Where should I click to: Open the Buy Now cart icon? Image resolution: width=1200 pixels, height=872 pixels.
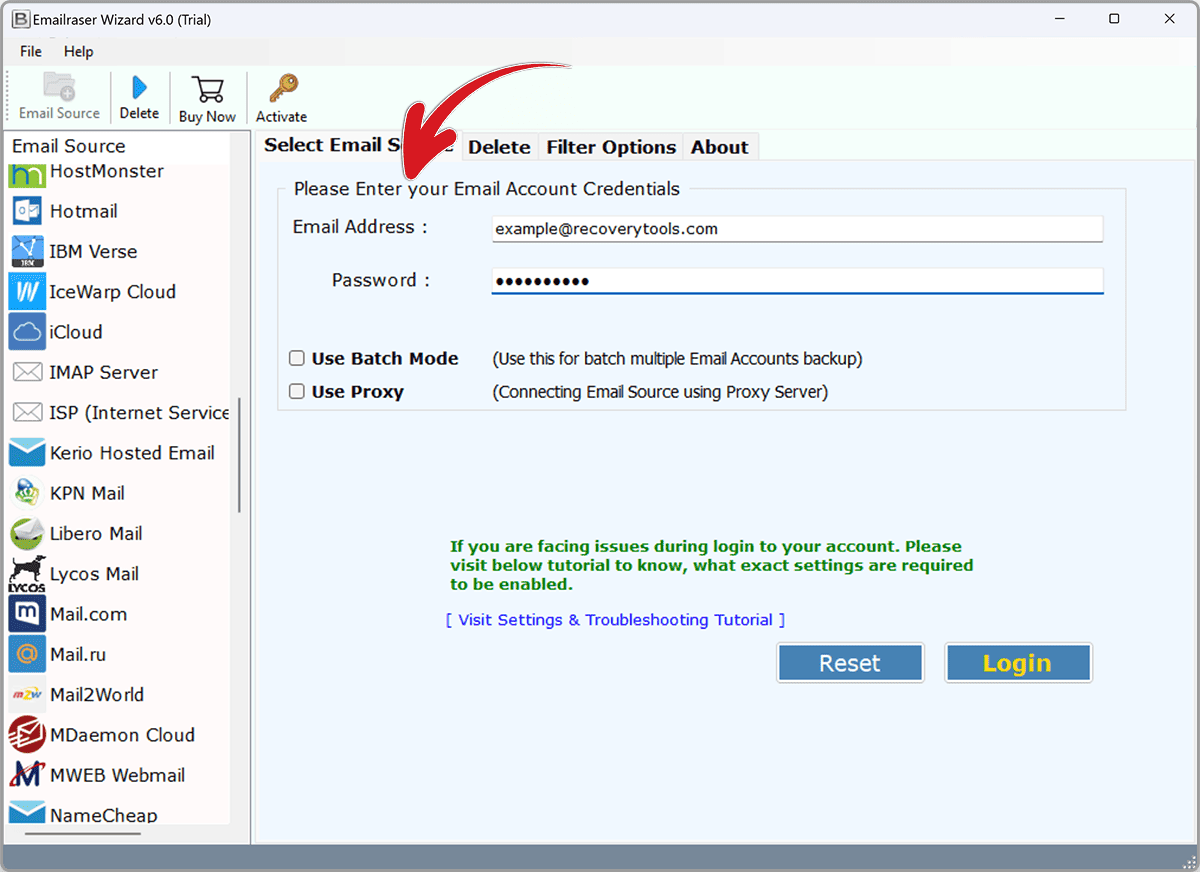207,89
